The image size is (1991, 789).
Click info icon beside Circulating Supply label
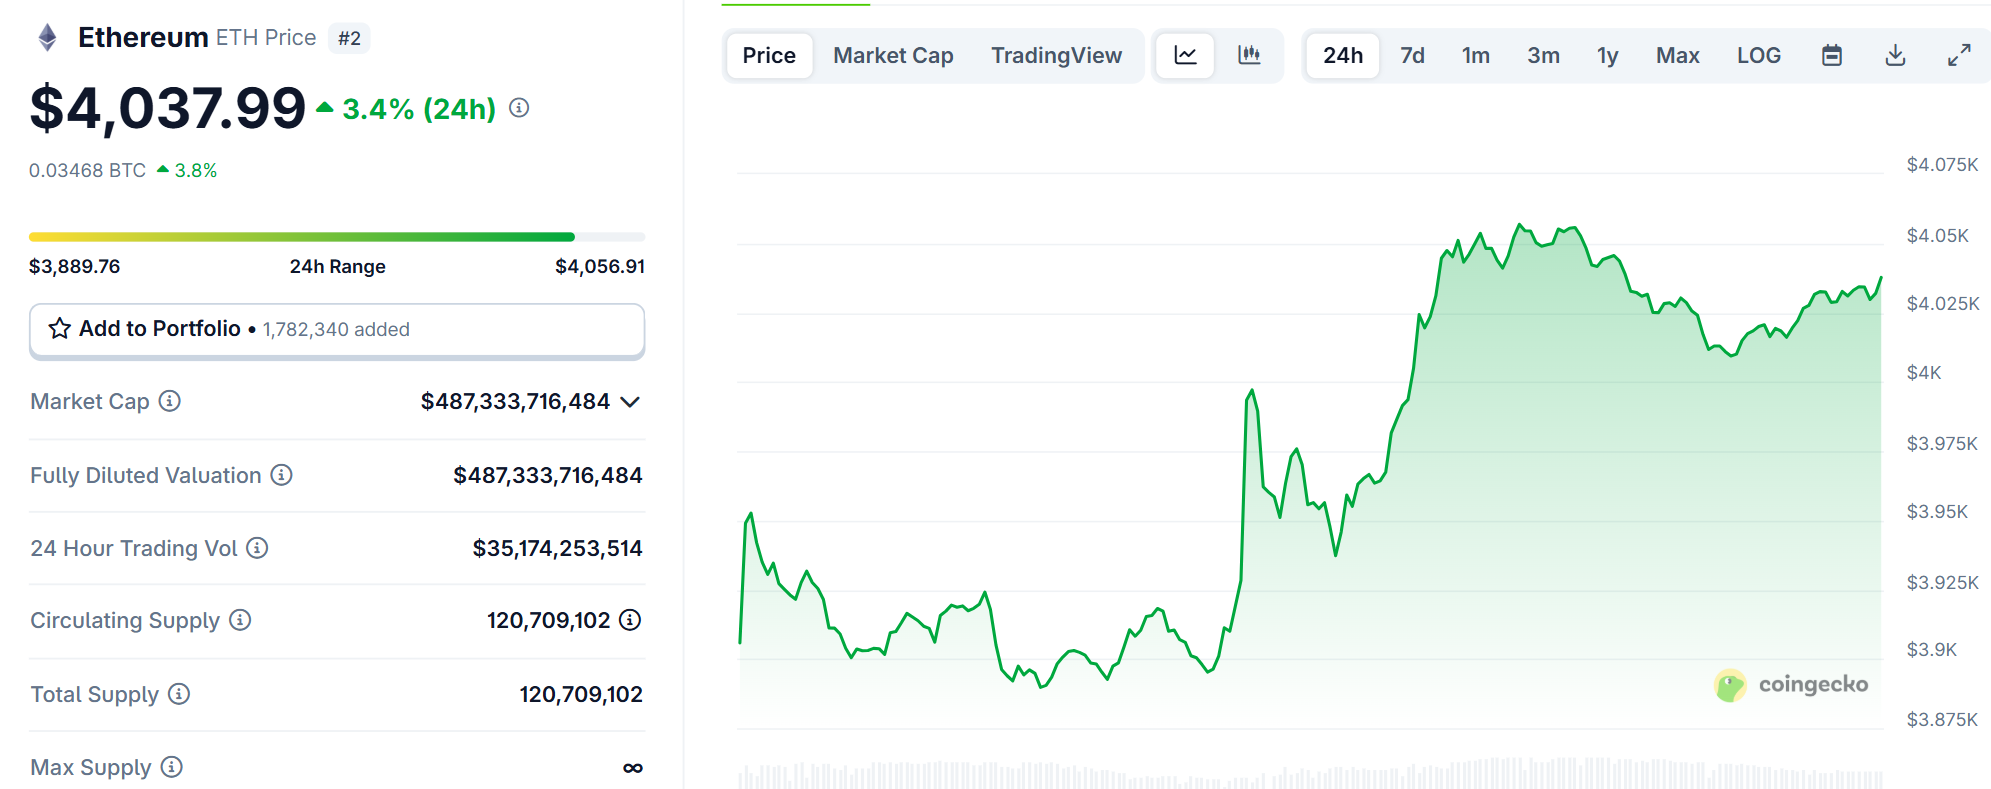coord(240,620)
